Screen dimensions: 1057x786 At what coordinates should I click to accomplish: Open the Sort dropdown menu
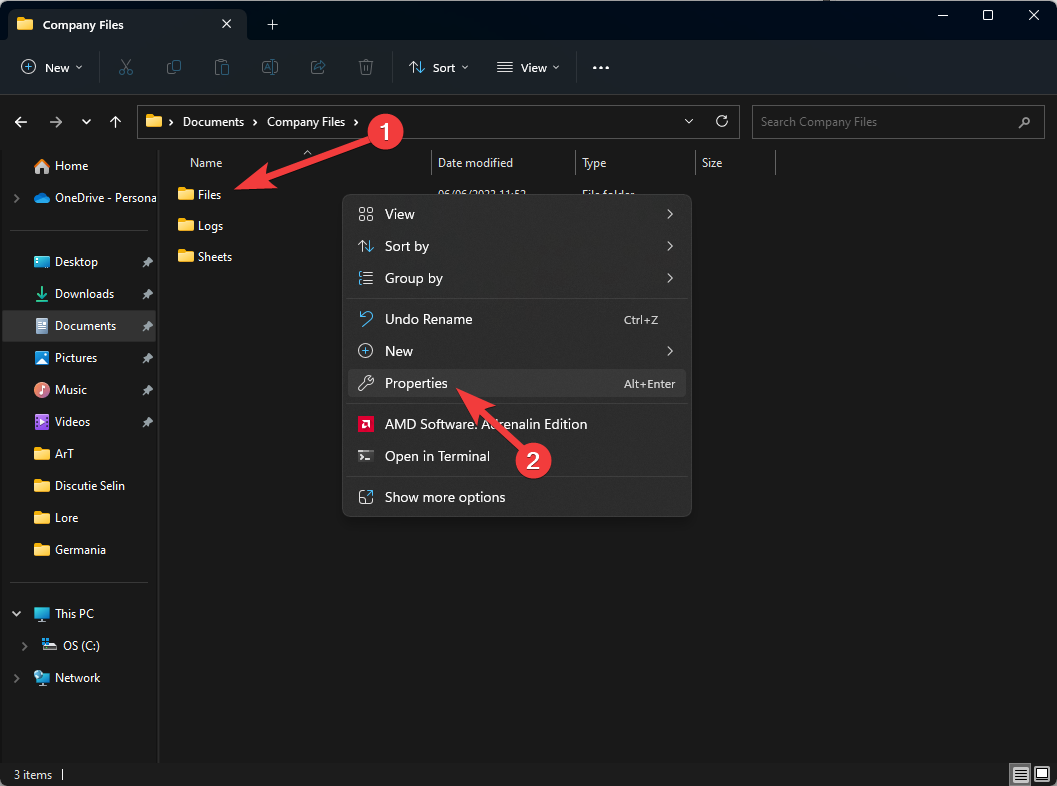point(432,67)
